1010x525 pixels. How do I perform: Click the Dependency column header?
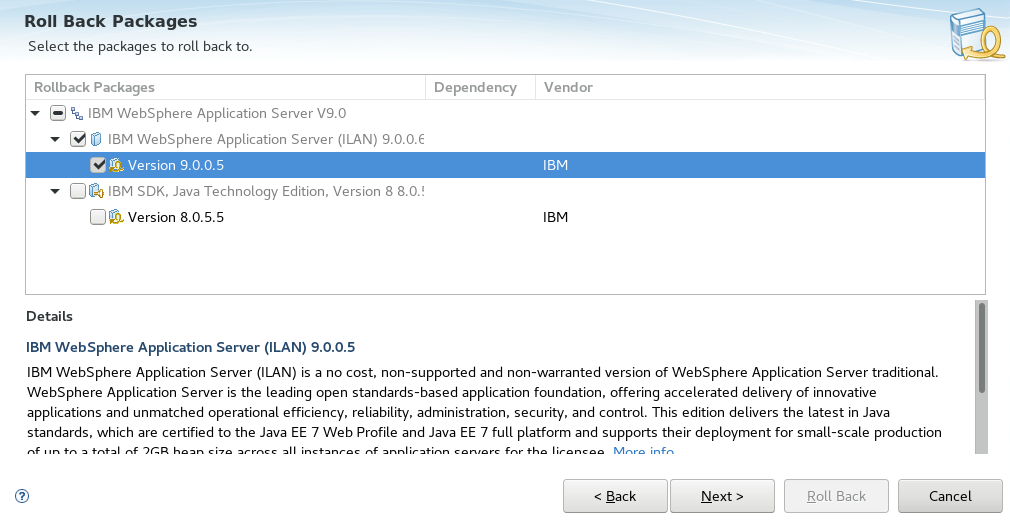coord(481,87)
